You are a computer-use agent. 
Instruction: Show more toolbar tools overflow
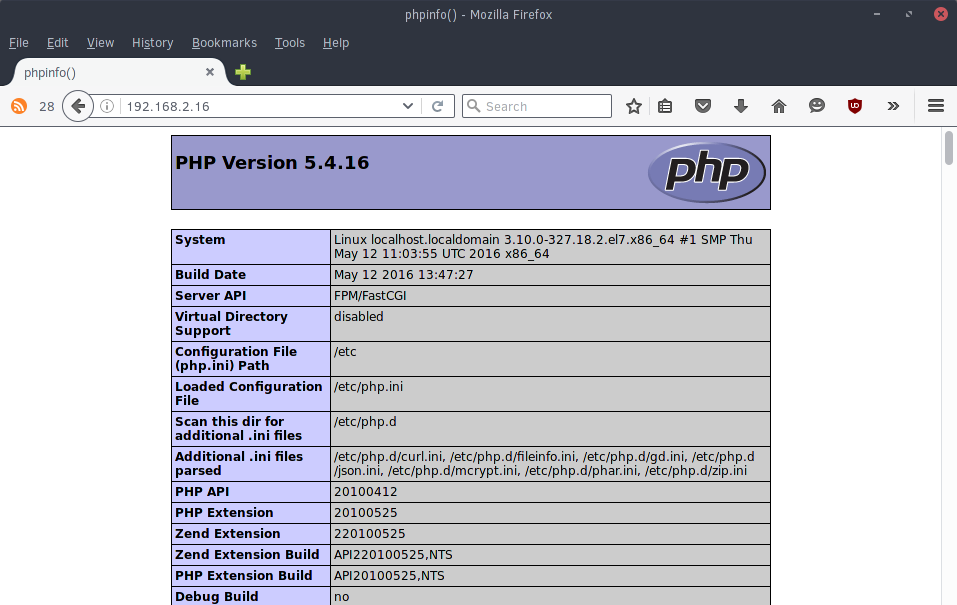coord(894,106)
